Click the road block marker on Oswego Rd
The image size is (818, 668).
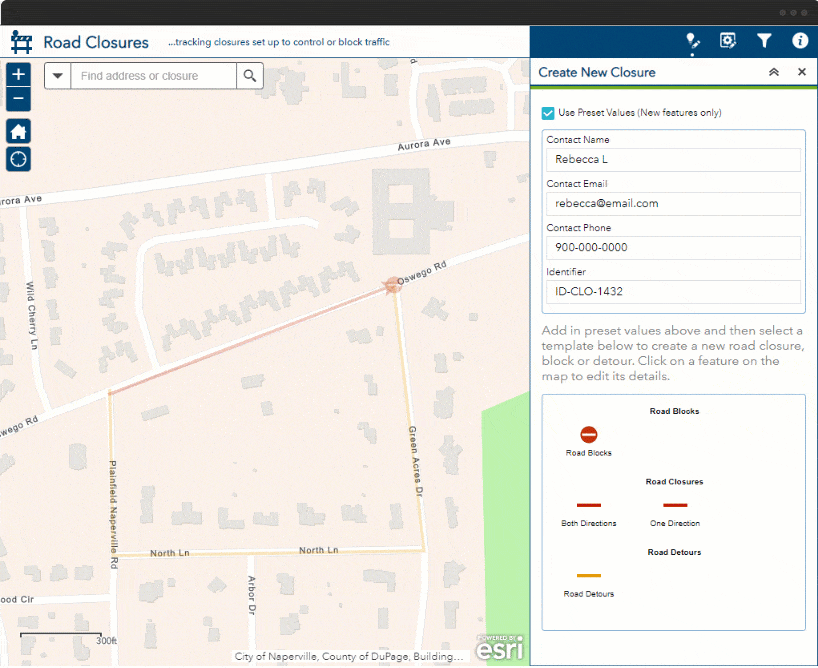(x=391, y=284)
